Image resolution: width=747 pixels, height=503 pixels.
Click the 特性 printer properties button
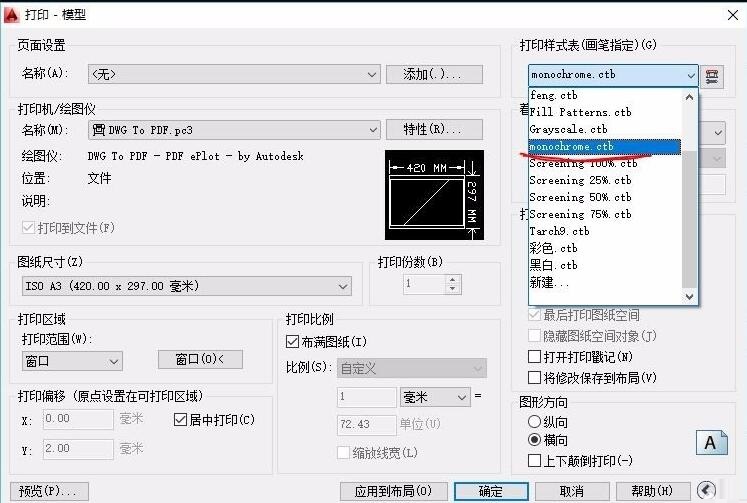(434, 129)
